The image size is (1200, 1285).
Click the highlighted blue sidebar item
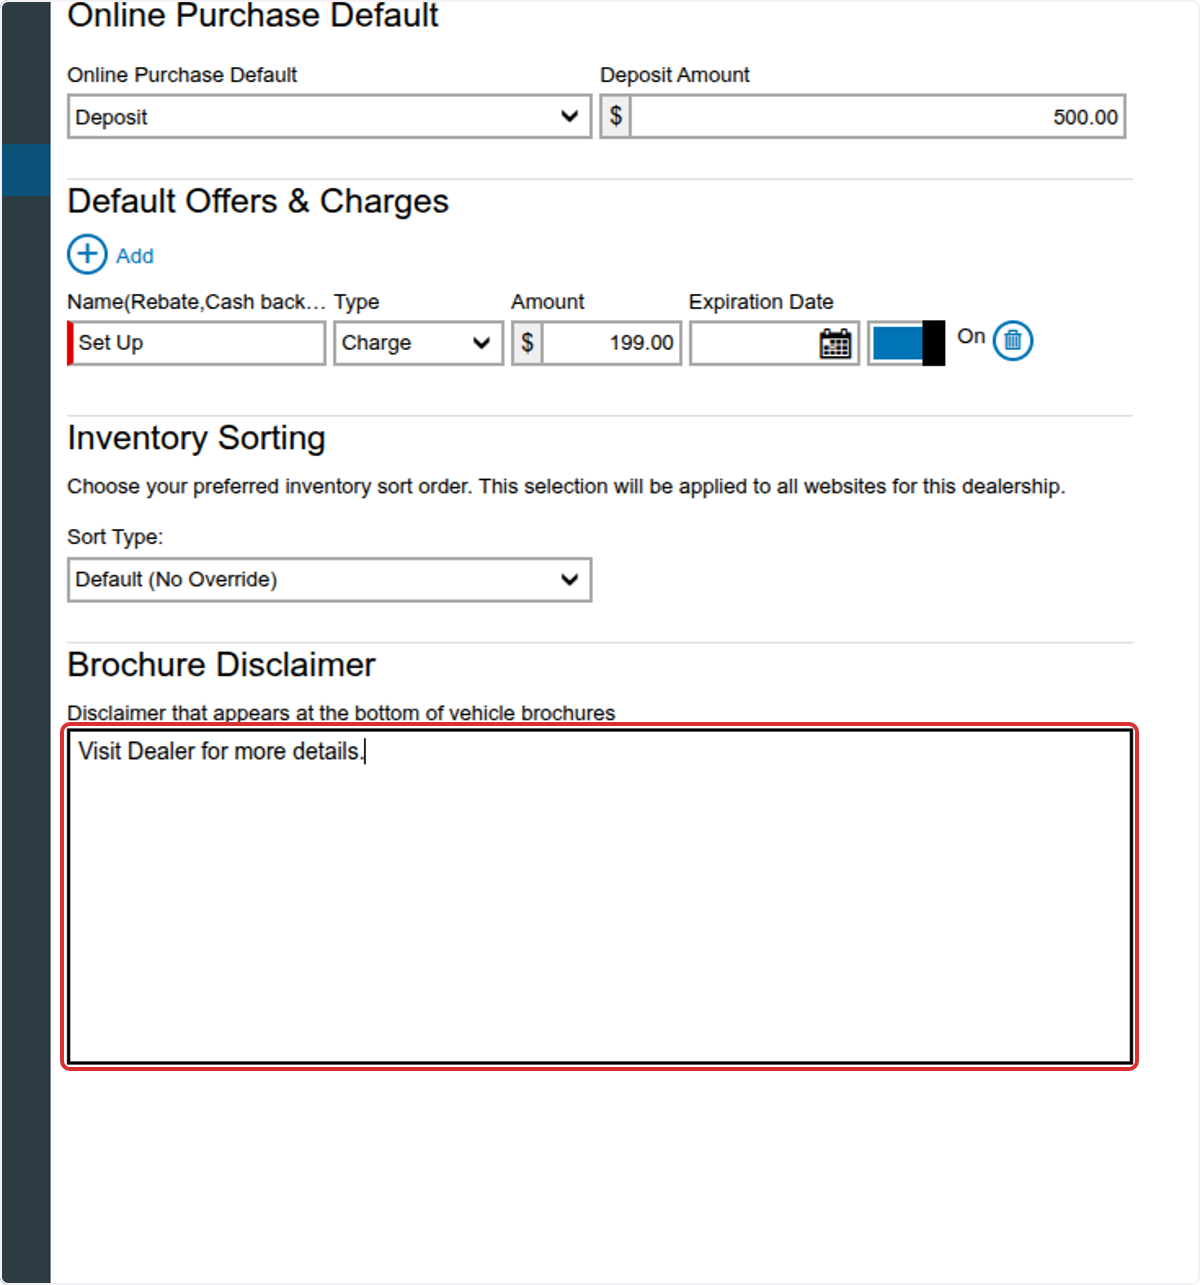(x=26, y=170)
